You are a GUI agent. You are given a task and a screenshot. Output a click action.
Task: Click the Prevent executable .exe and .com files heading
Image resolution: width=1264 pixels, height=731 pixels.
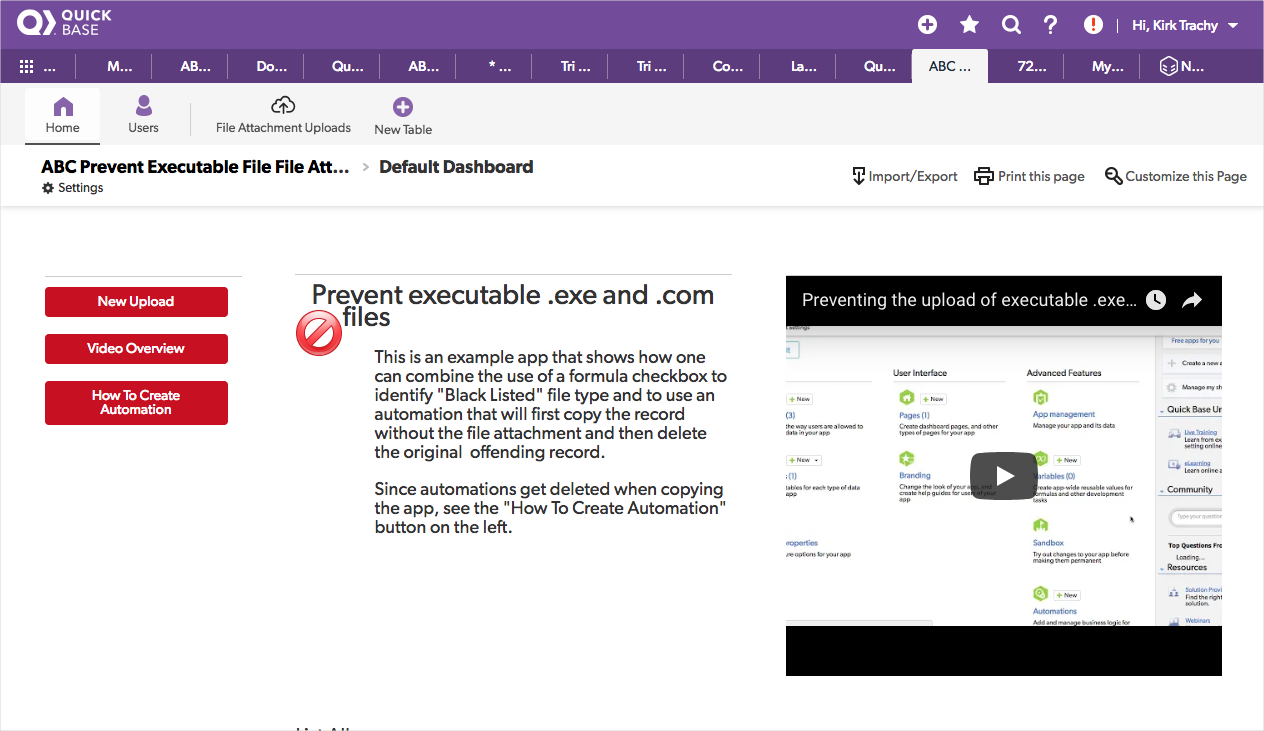pyautogui.click(x=513, y=305)
